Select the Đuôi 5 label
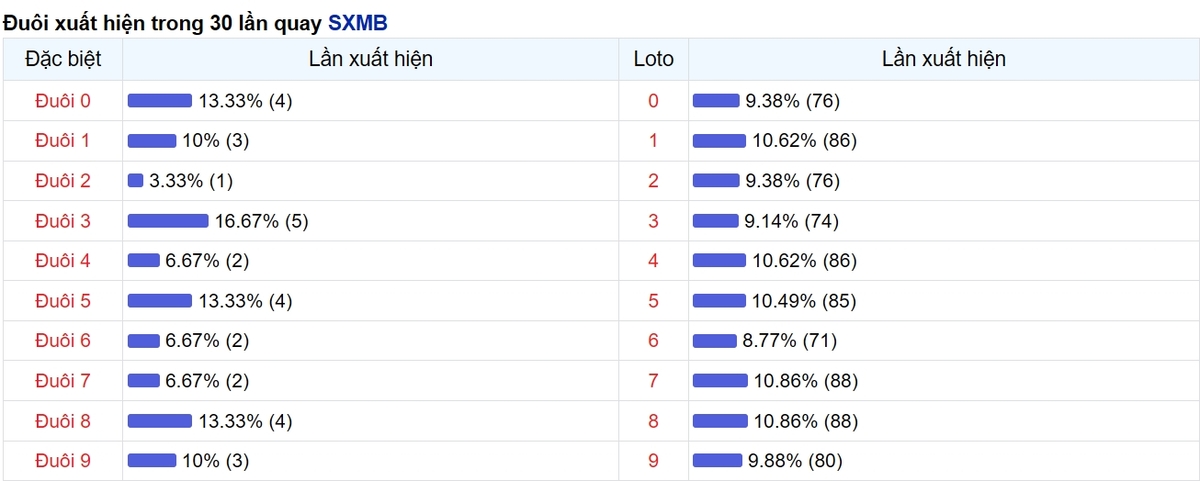Screen dimensions: 1200x481 62,301
